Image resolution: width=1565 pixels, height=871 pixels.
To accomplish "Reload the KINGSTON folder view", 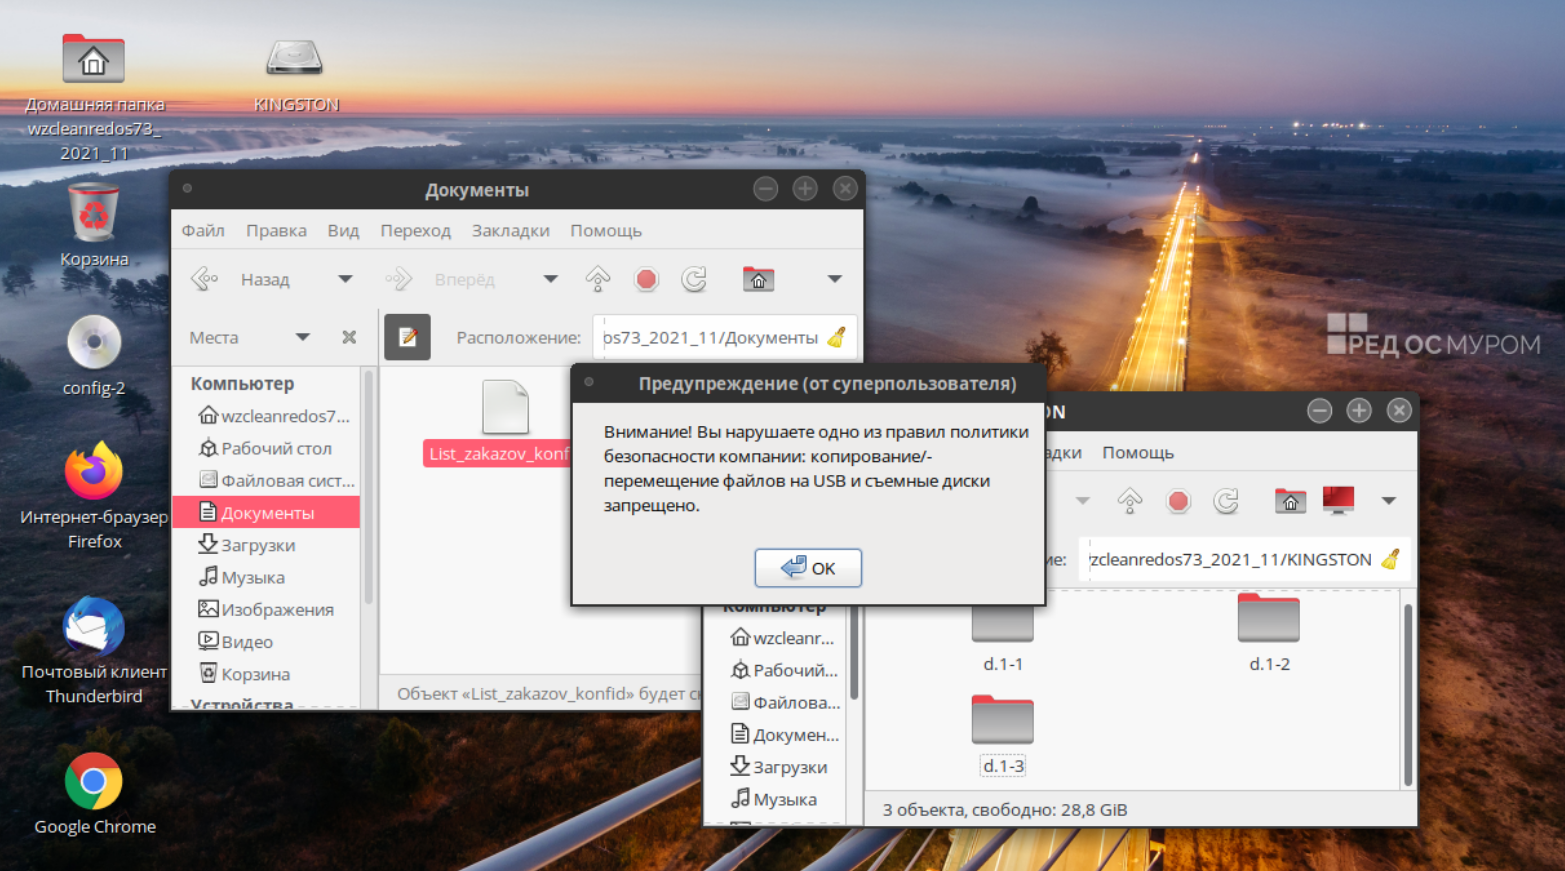I will coord(1226,500).
